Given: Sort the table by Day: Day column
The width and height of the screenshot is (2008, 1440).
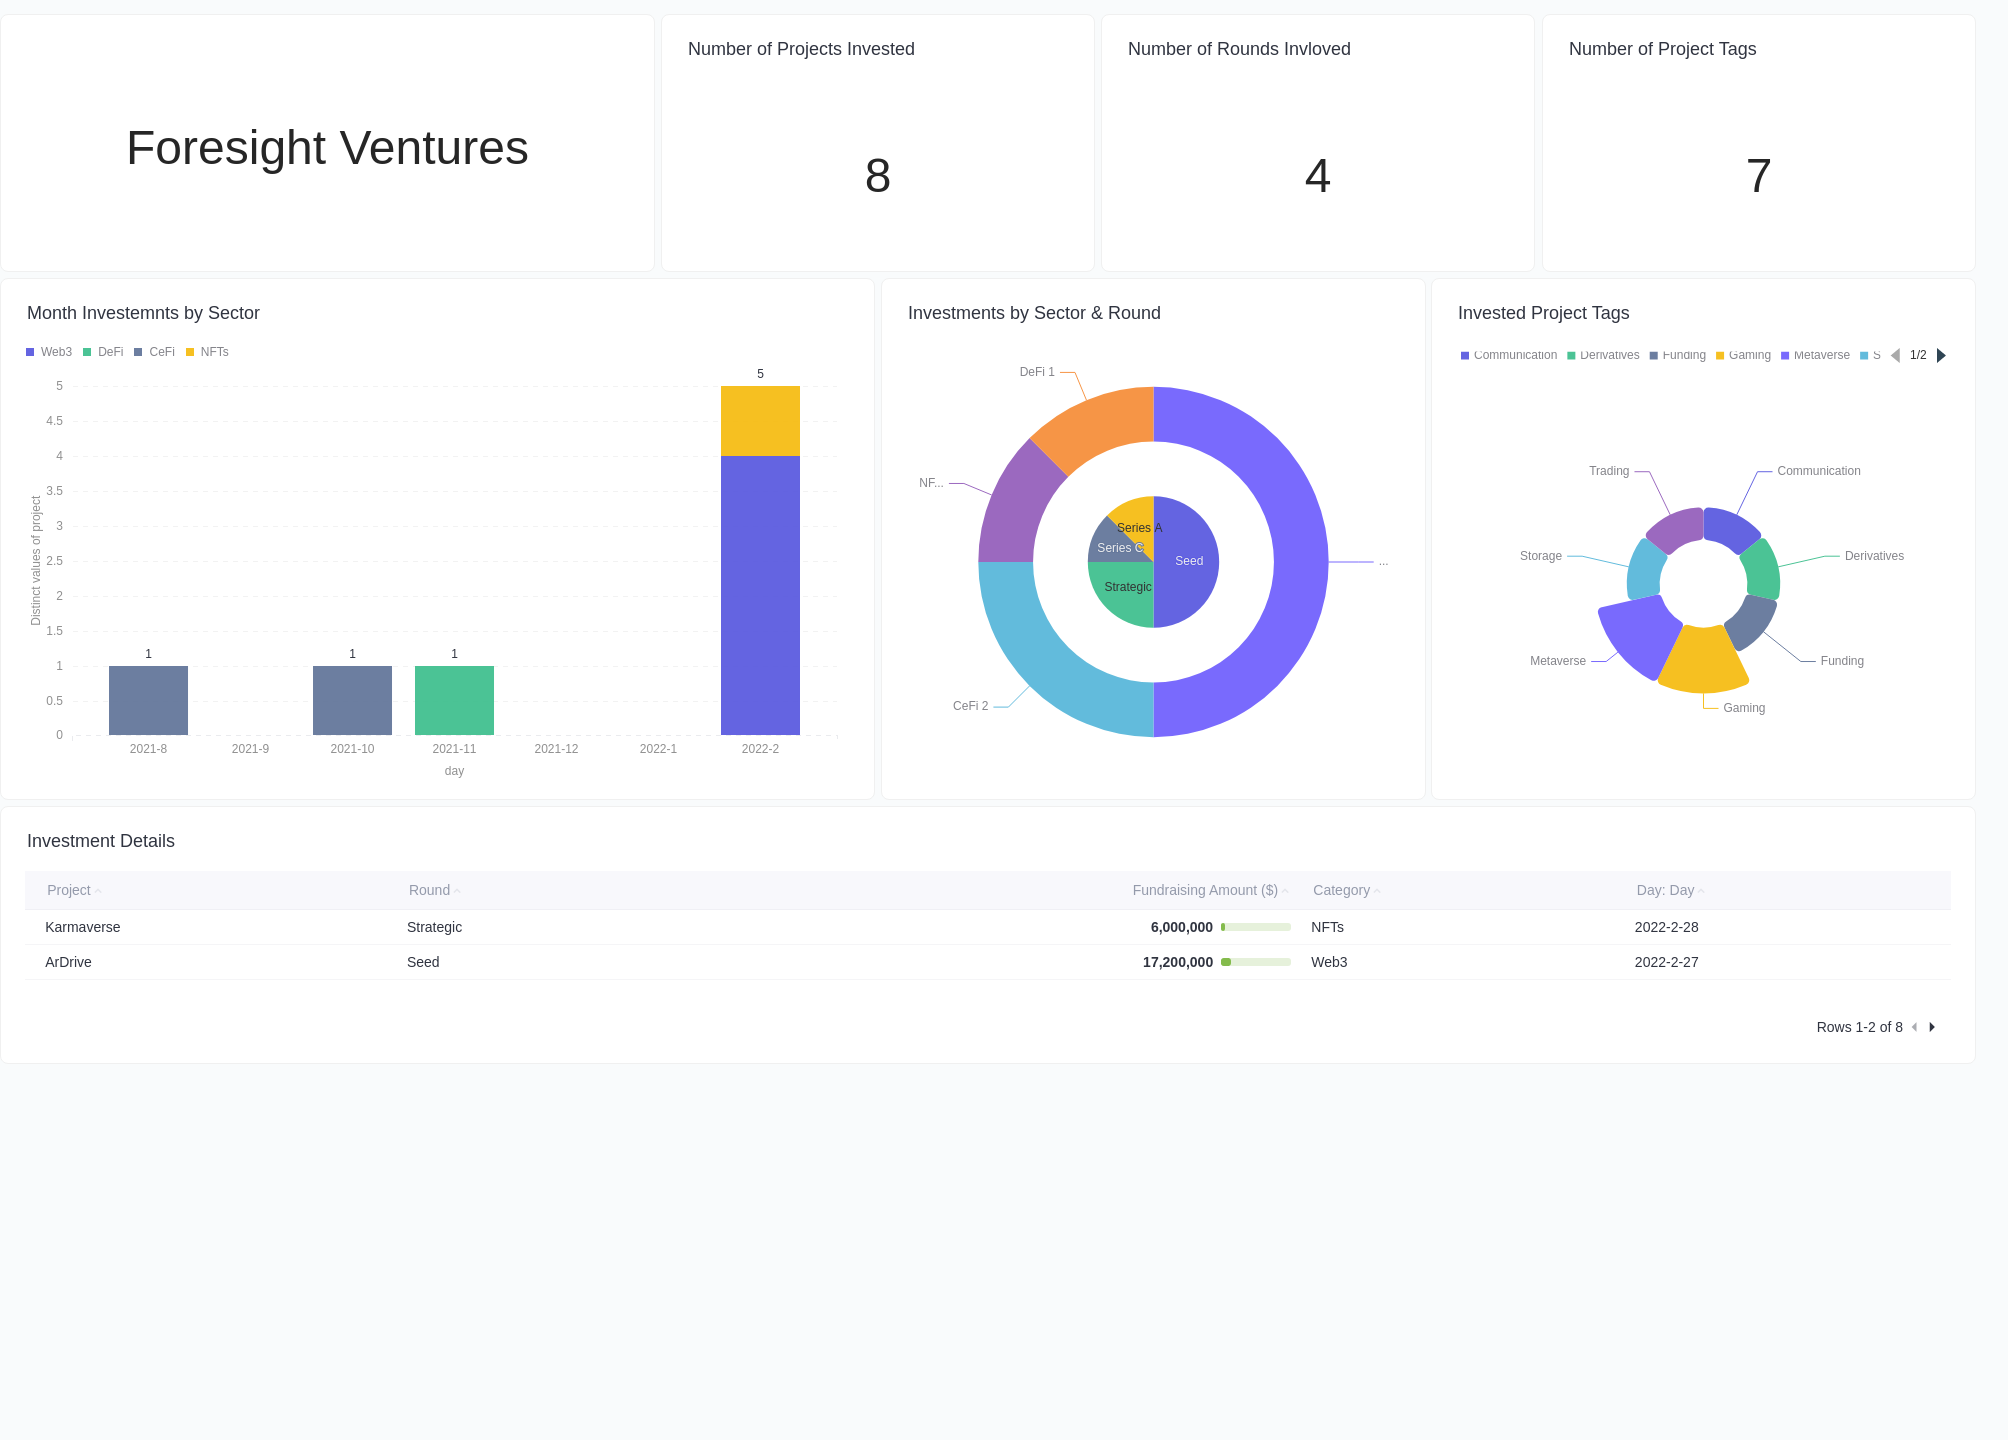Looking at the screenshot, I should click(1670, 890).
